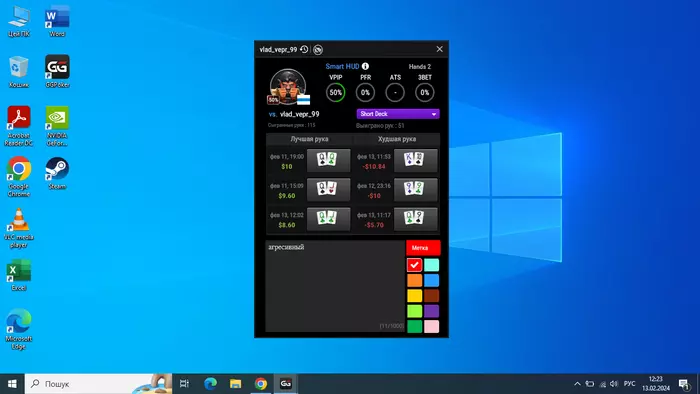Open Chrome from the taskbar
The height and width of the screenshot is (394, 700).
coord(261,384)
